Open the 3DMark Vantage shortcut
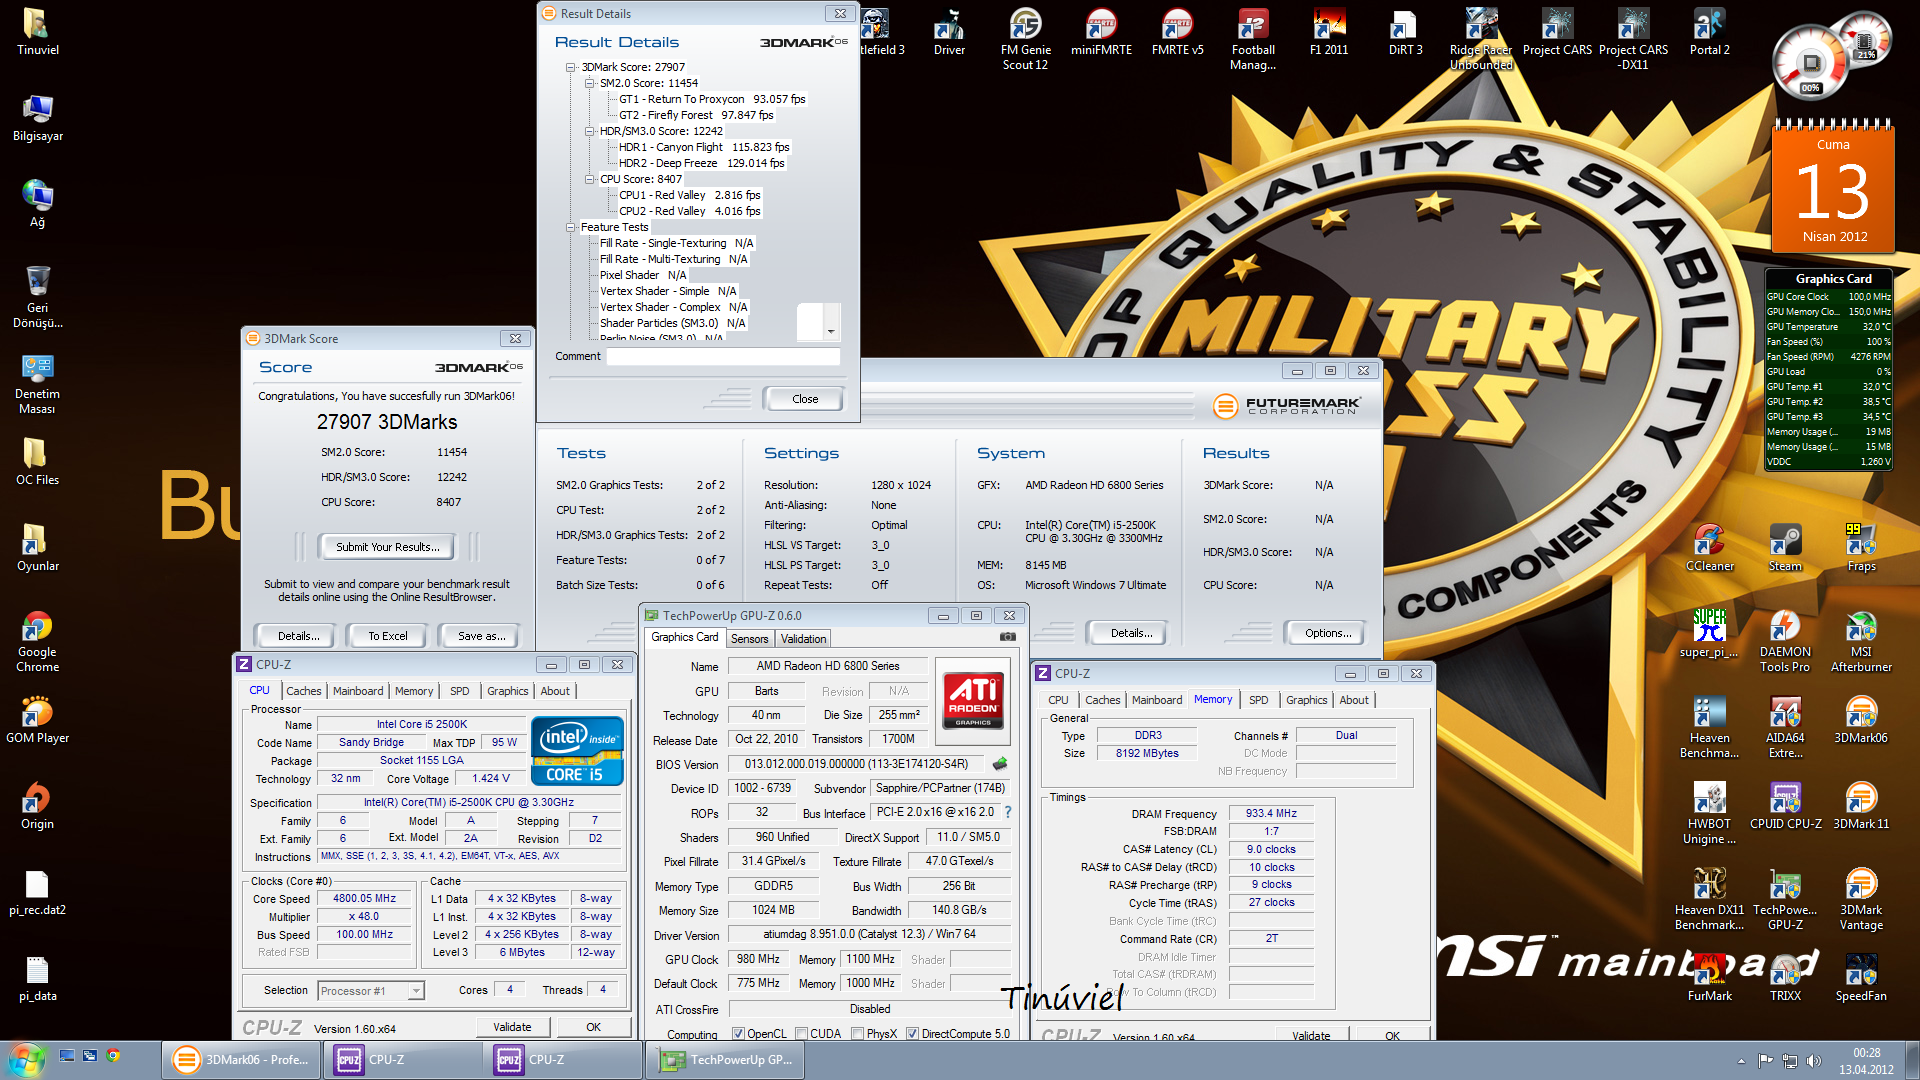 (1861, 899)
